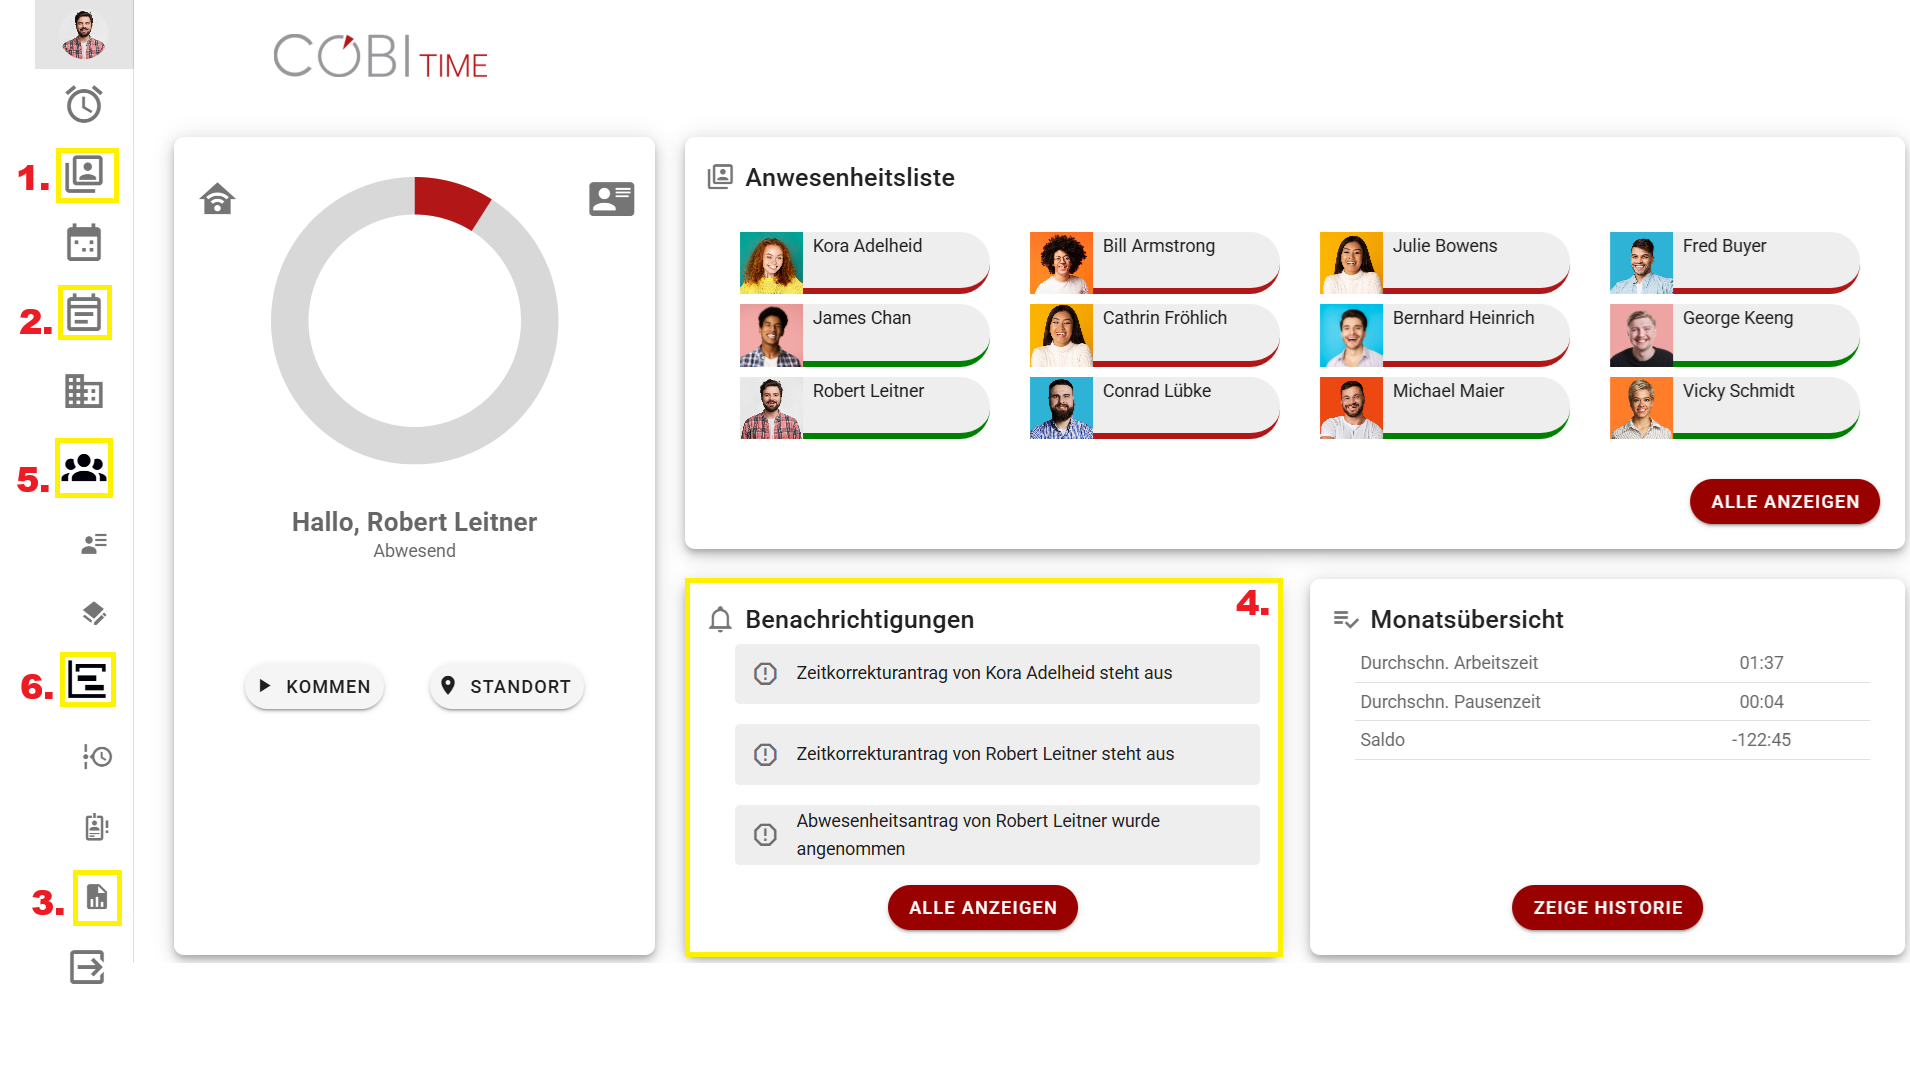1910x1072 pixels.
Task: Open the employees group icon in sidebar
Action: [84, 468]
